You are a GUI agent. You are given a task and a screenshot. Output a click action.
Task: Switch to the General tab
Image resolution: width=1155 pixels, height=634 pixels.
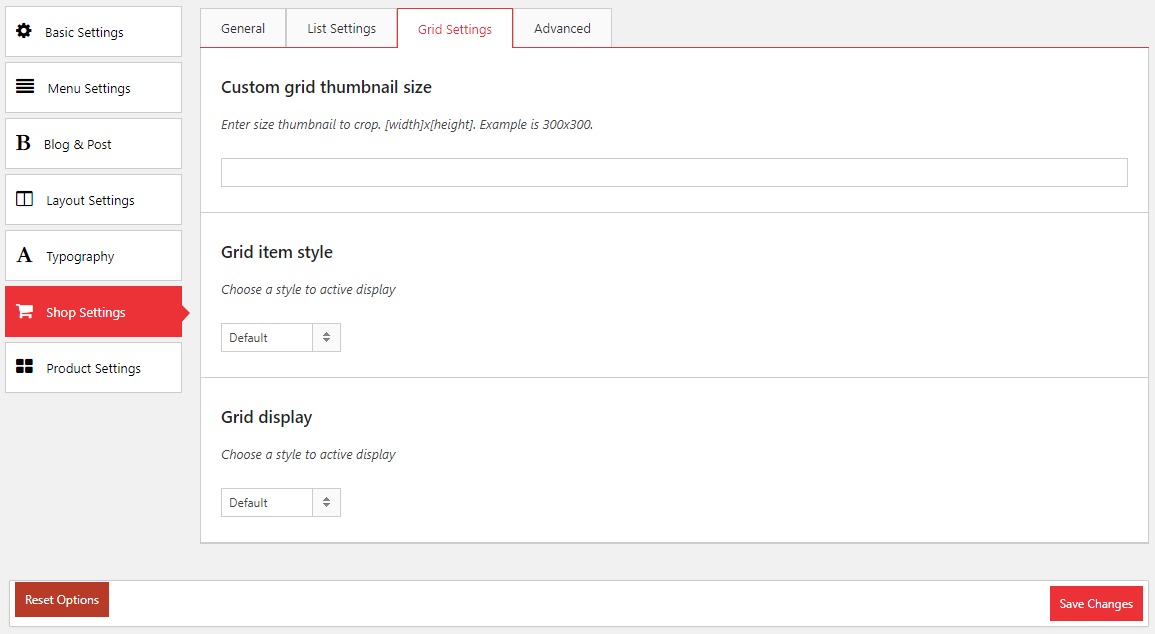[x=243, y=28]
